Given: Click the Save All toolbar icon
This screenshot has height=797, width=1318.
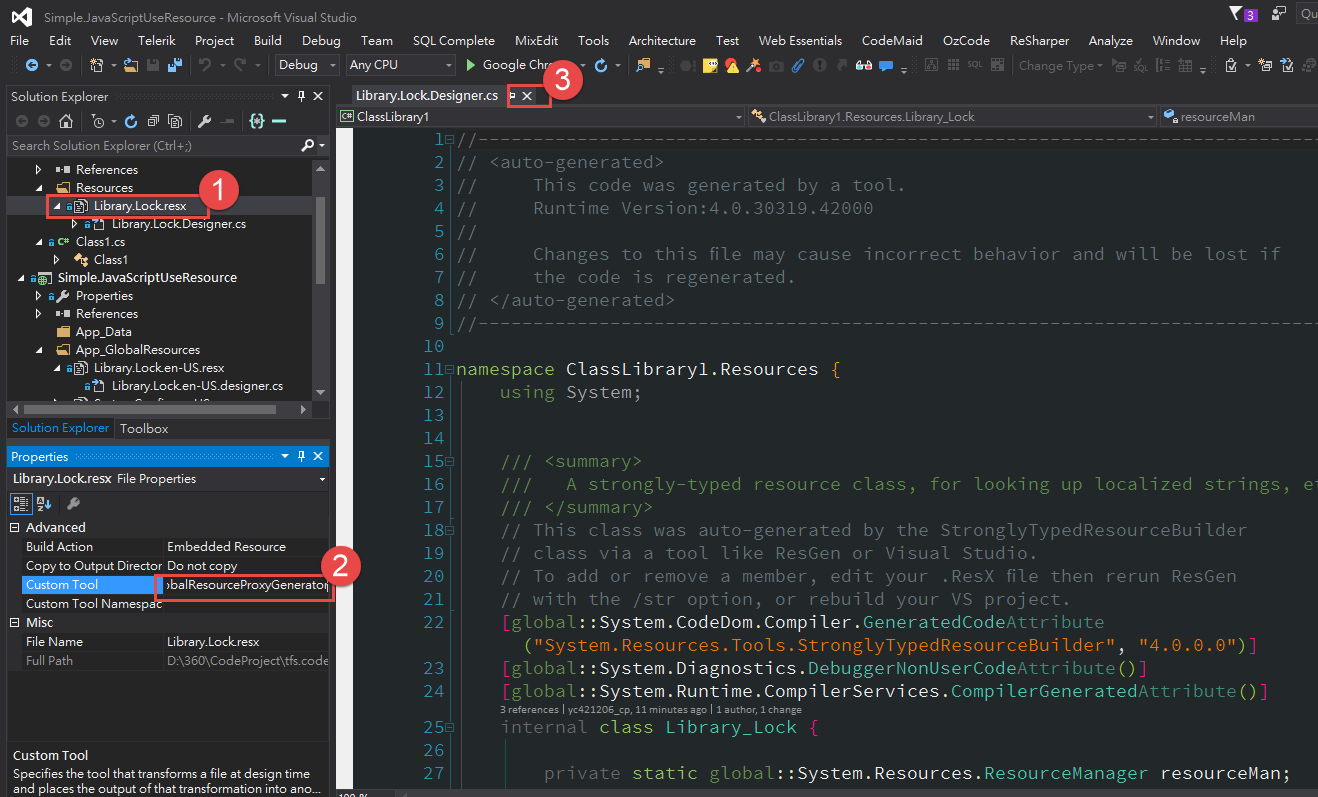Looking at the screenshot, I should click(x=176, y=65).
